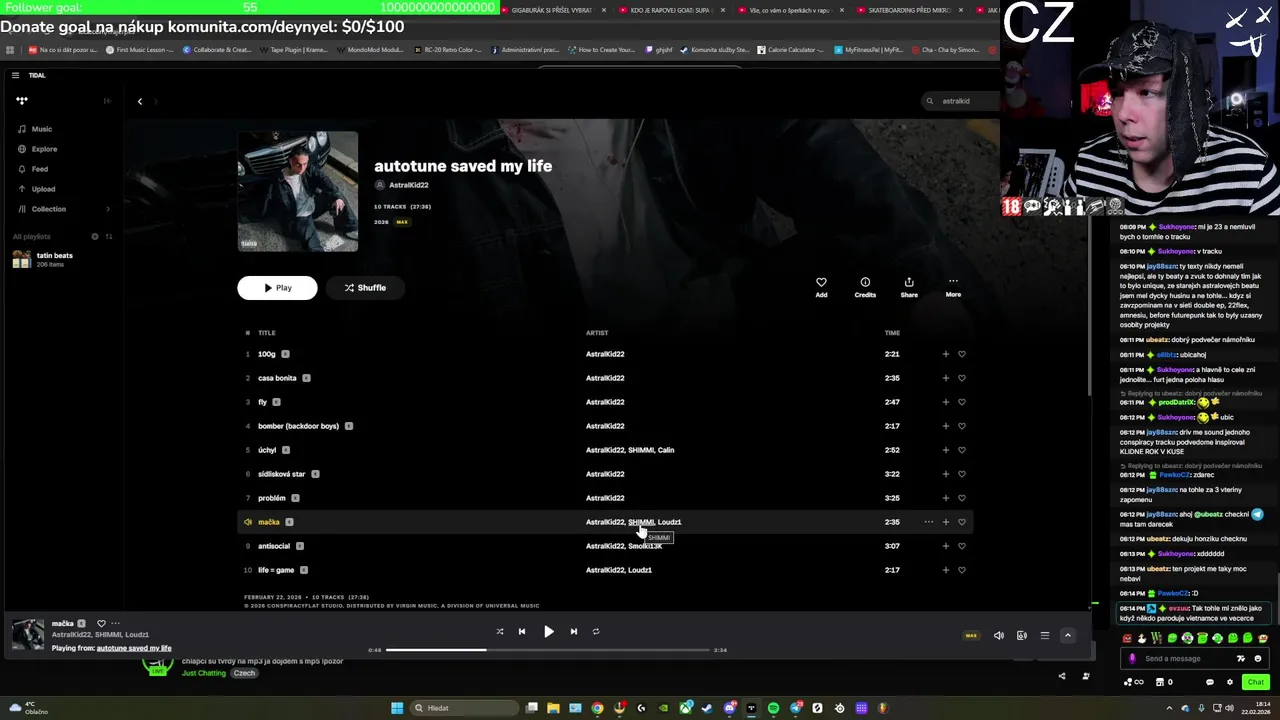1280x720 pixels.
Task: Add úchyl track to playlist
Action: tap(945, 450)
